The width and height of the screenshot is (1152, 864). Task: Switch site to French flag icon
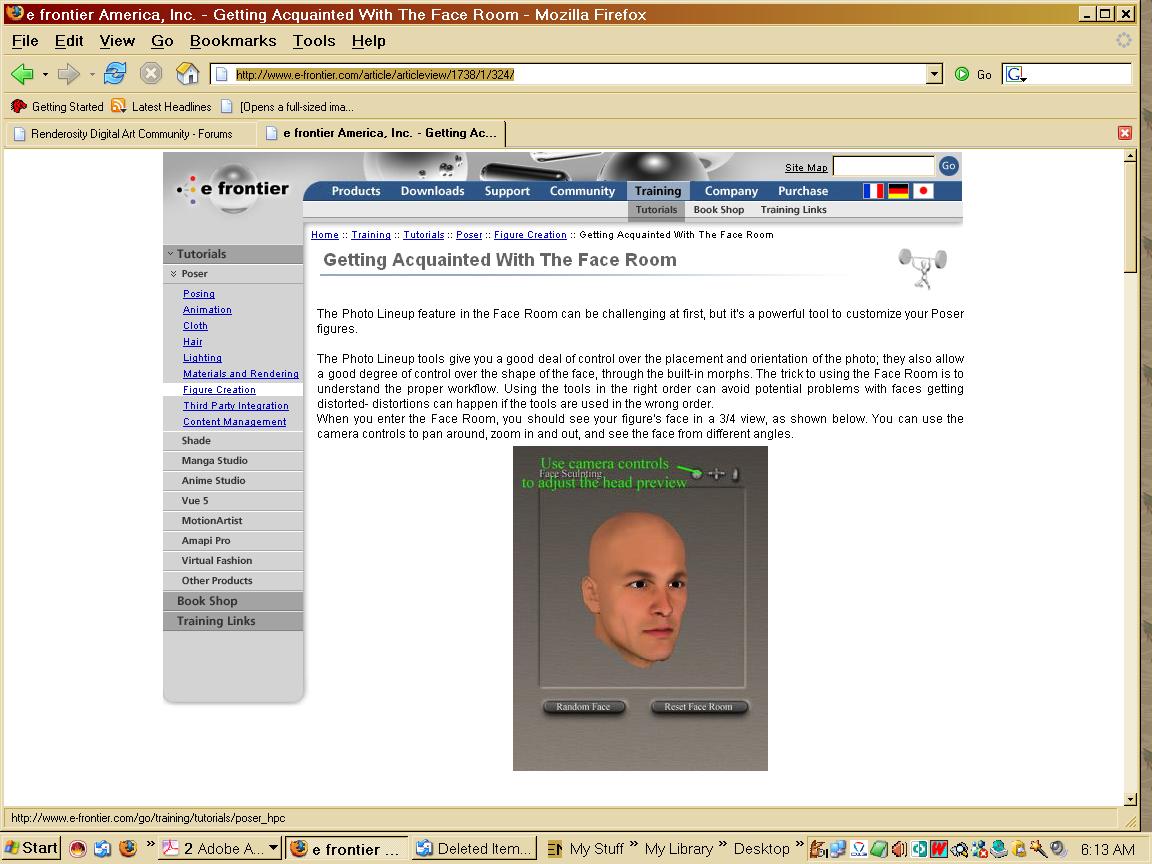[x=874, y=191]
